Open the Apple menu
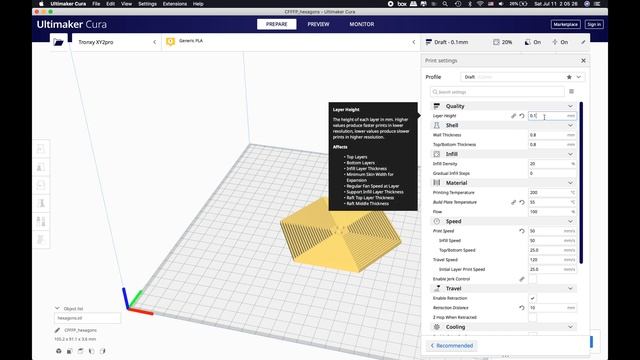640x360 pixels. coord(41,4)
